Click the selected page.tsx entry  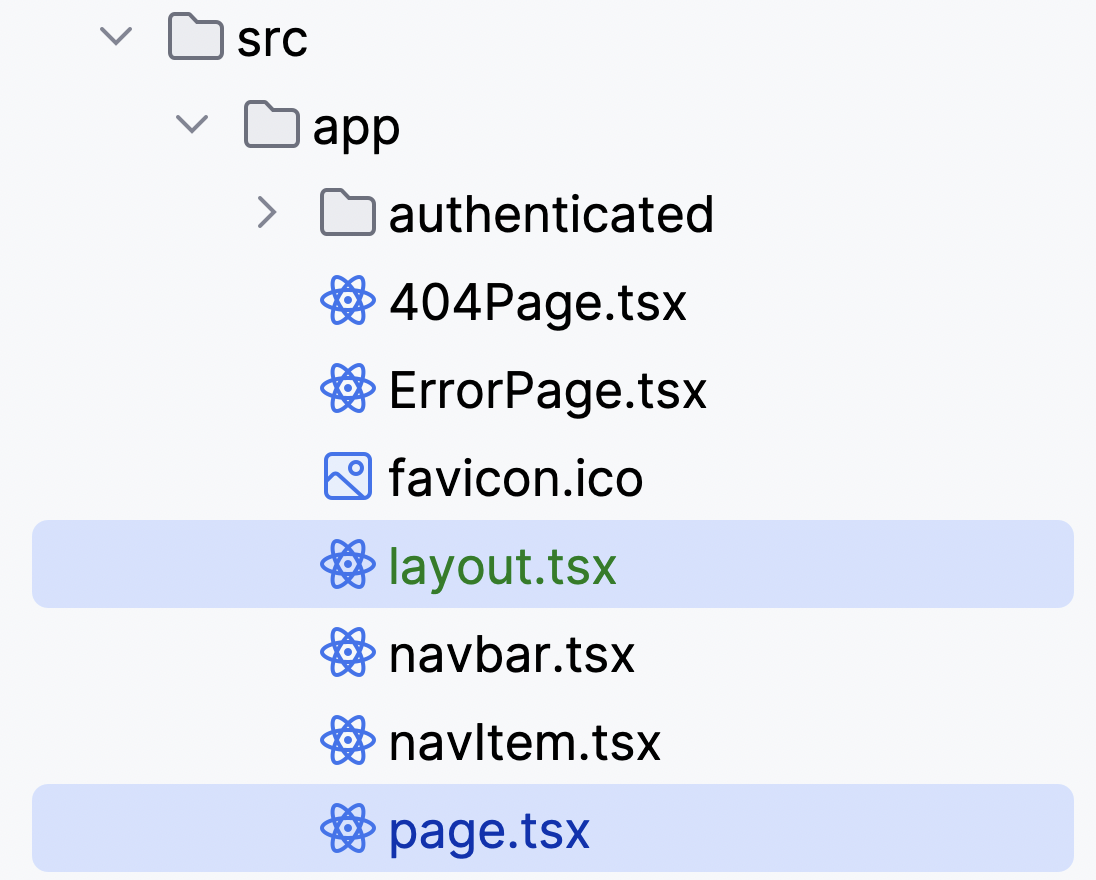(487, 830)
